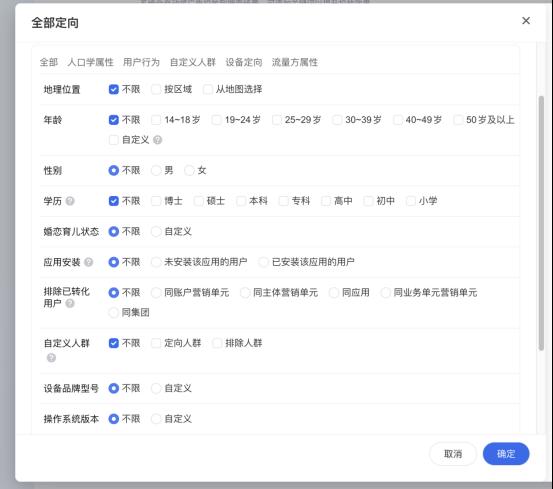The width and height of the screenshot is (553, 489).
Task: Open the 流量方属性 tab
Action: (294, 62)
